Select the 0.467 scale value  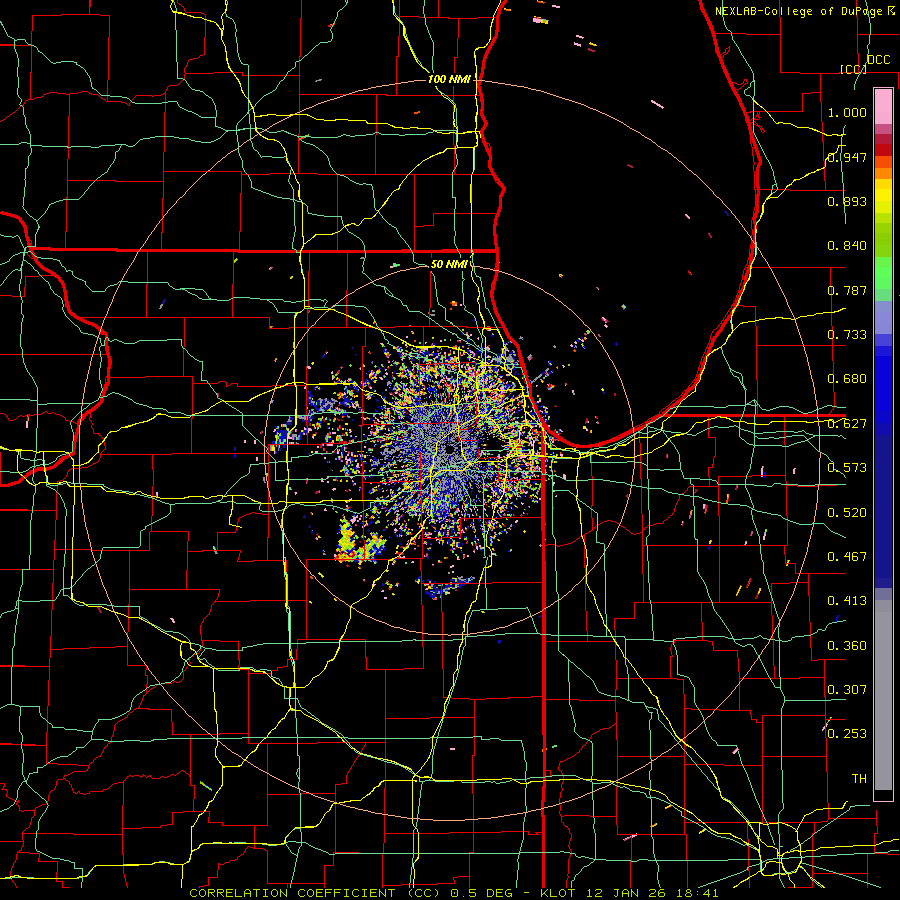tap(847, 557)
